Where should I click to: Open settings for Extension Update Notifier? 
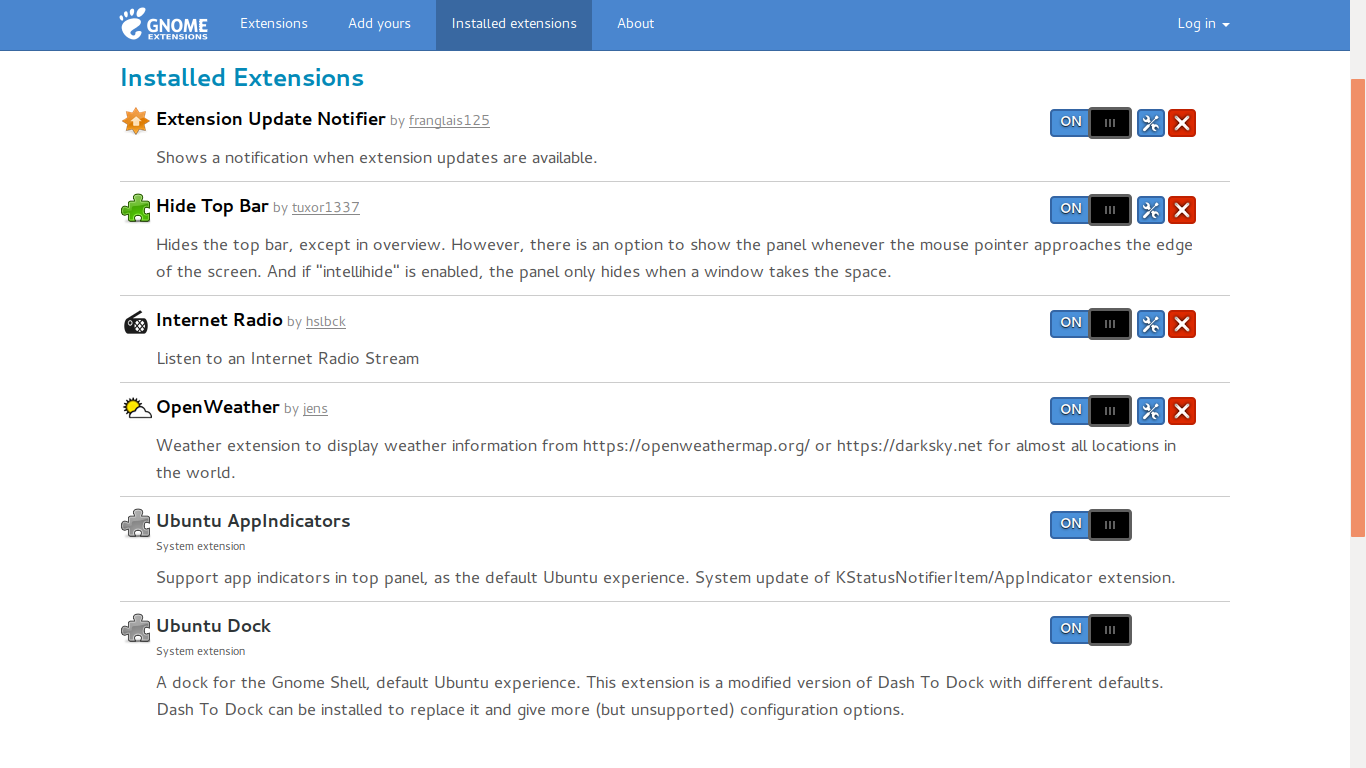coord(1151,123)
